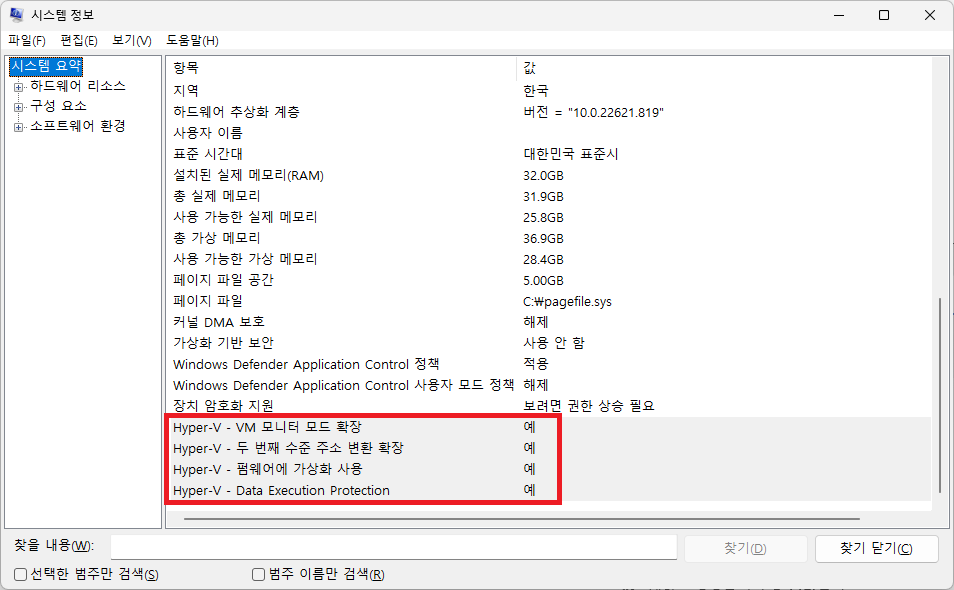
Task: Click the C:\pagefile.sys value
Action: [x=567, y=301]
